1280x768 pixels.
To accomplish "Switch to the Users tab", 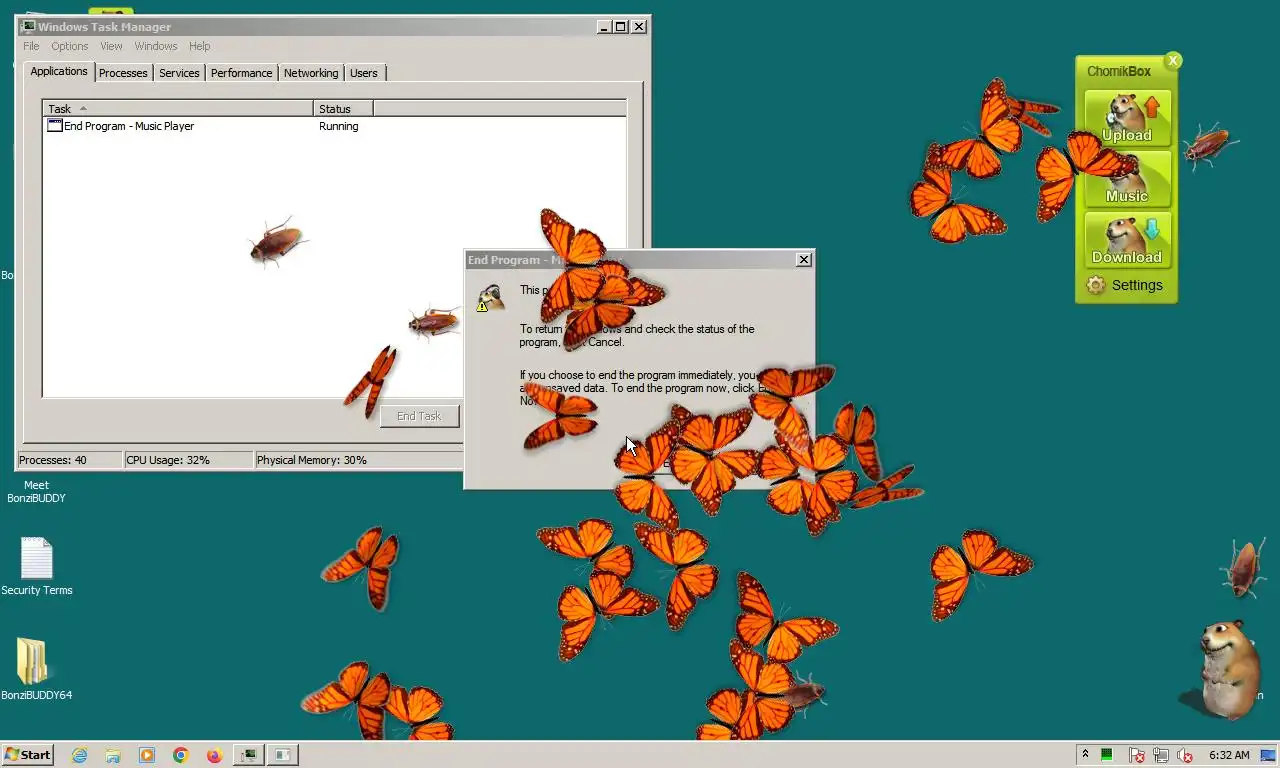I will pos(364,73).
